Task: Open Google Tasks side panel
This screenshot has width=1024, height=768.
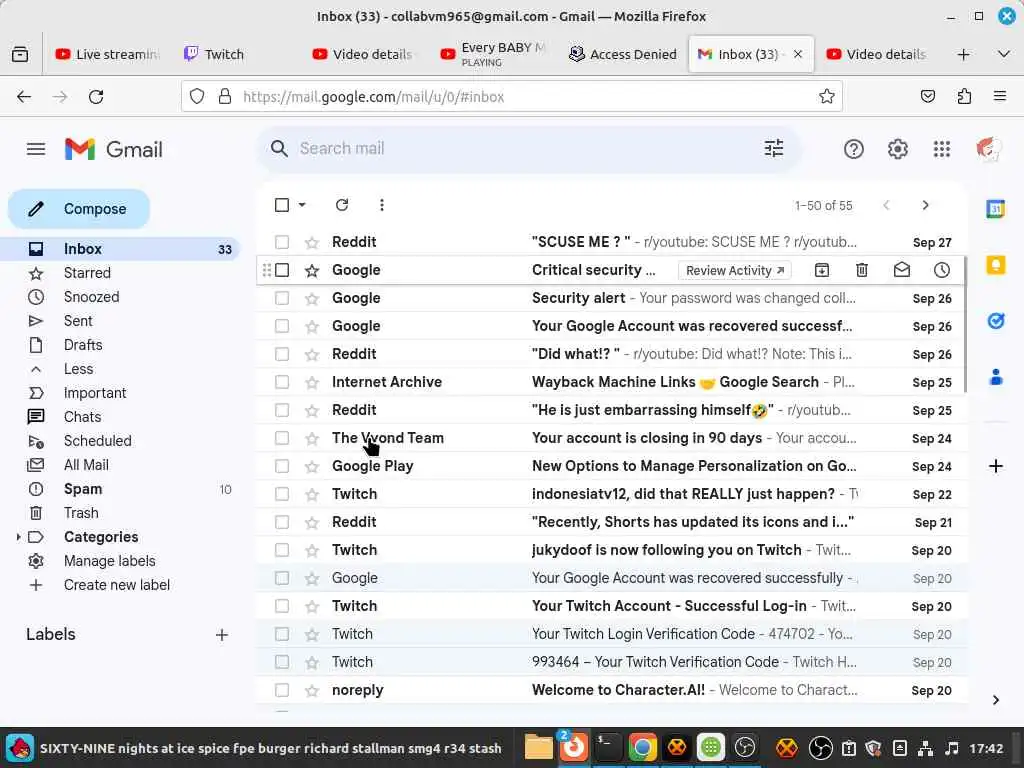Action: (995, 321)
